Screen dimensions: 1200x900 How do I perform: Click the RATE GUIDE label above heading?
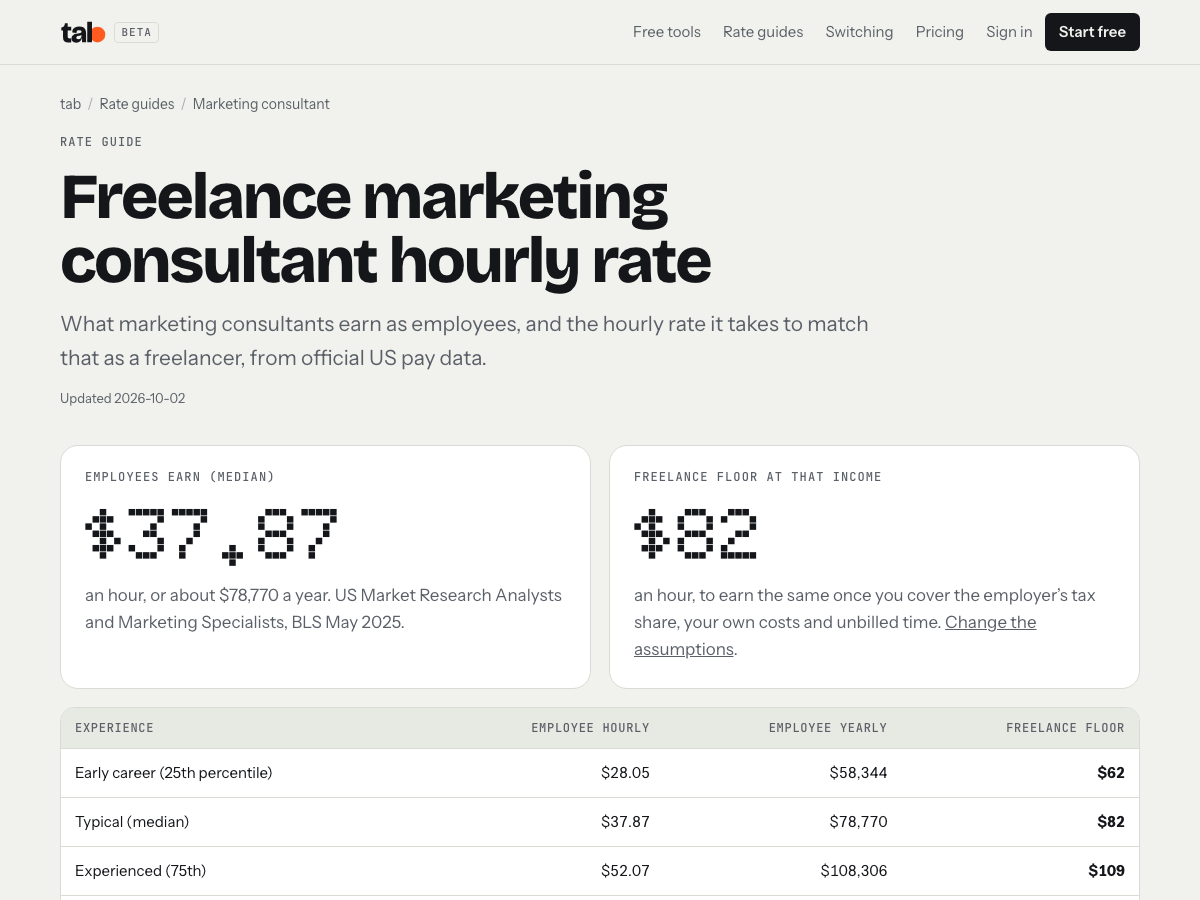[101, 142]
